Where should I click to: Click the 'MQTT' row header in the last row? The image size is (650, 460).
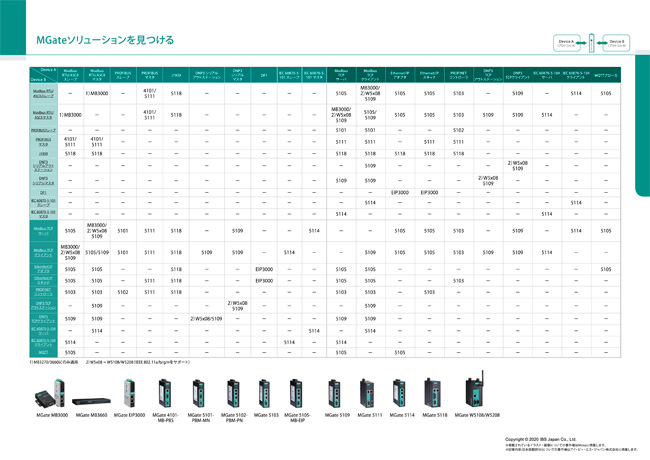coord(43,353)
